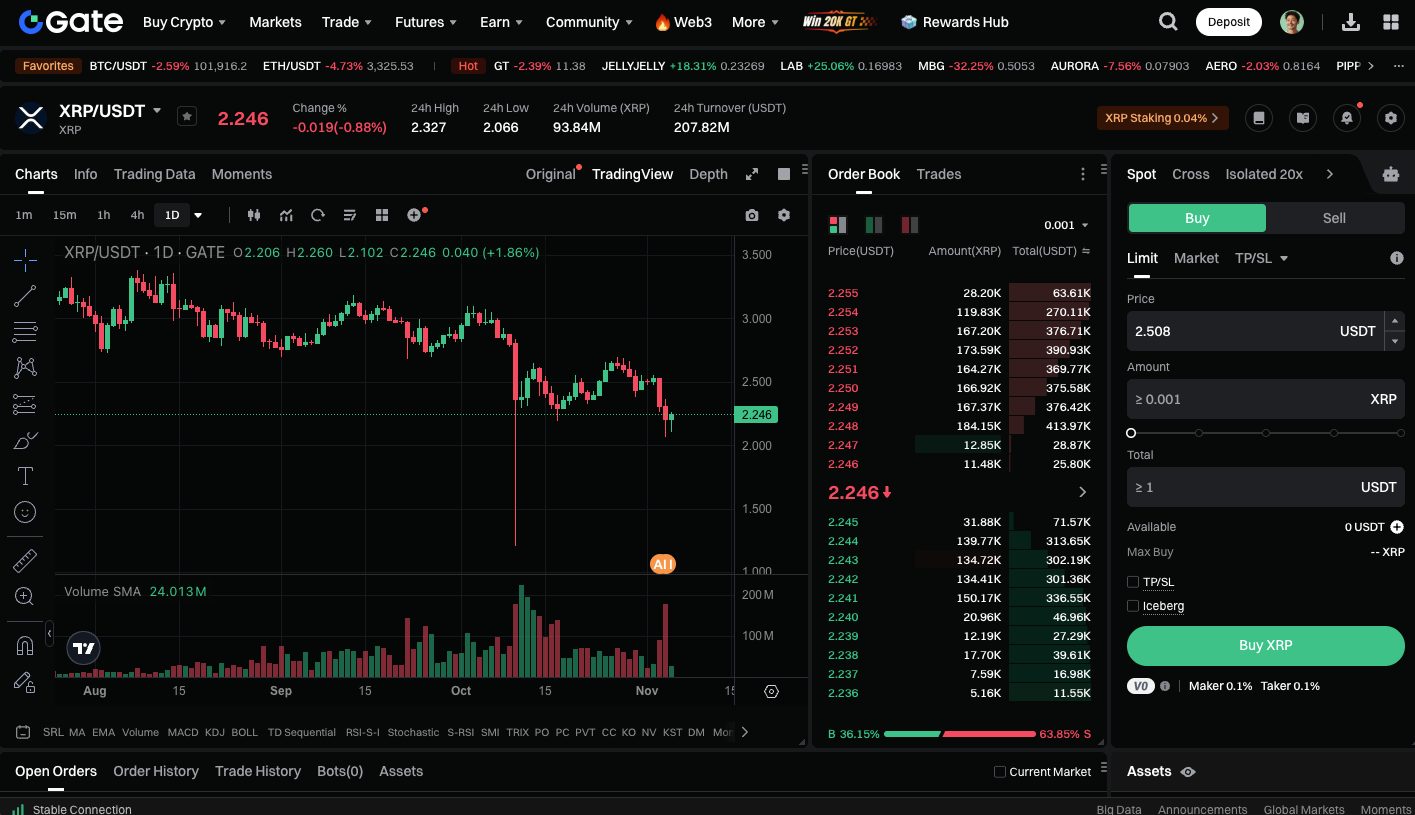Toggle the magnet snap tool

pos(25,645)
